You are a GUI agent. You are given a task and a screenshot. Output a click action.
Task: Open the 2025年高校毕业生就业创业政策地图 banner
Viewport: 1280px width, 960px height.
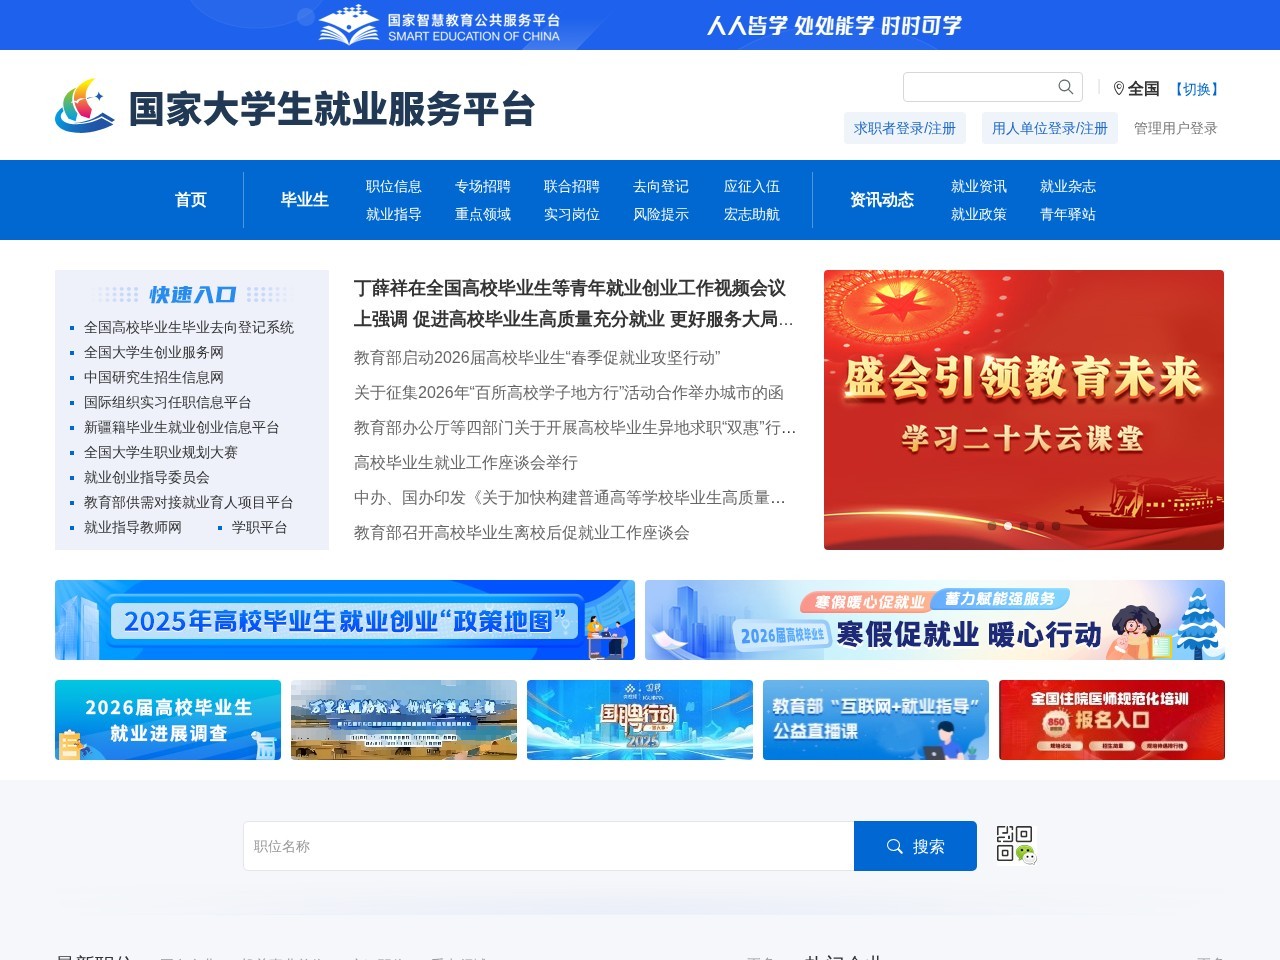pos(345,620)
